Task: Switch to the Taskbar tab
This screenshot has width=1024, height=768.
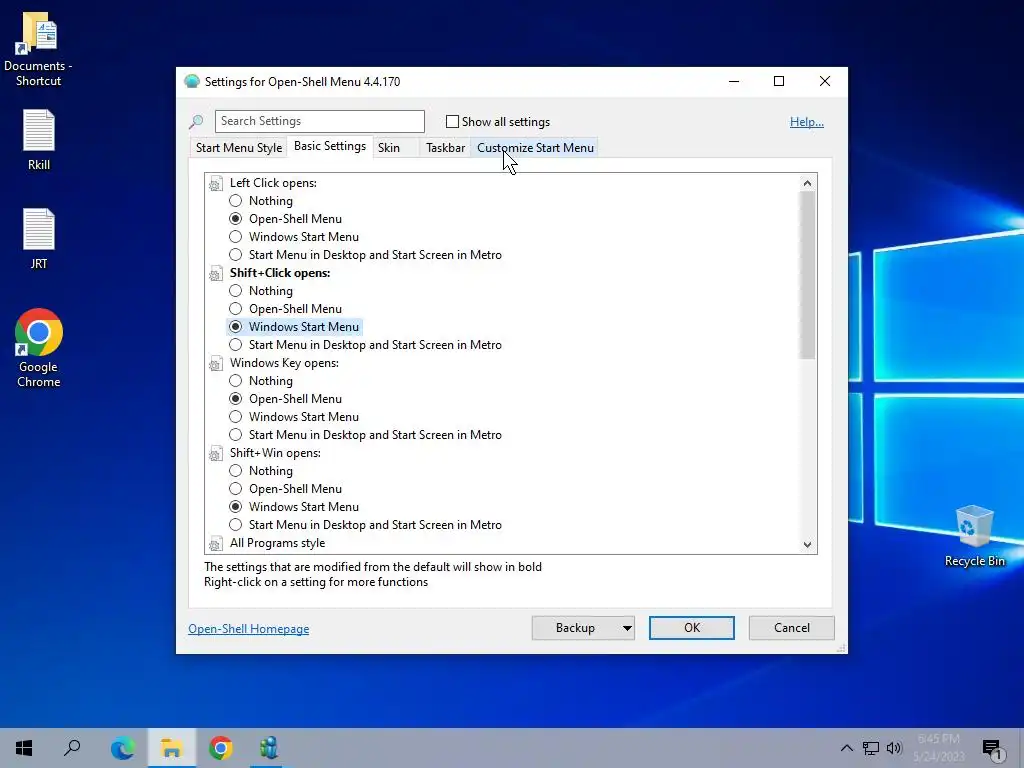Action: pyautogui.click(x=445, y=148)
